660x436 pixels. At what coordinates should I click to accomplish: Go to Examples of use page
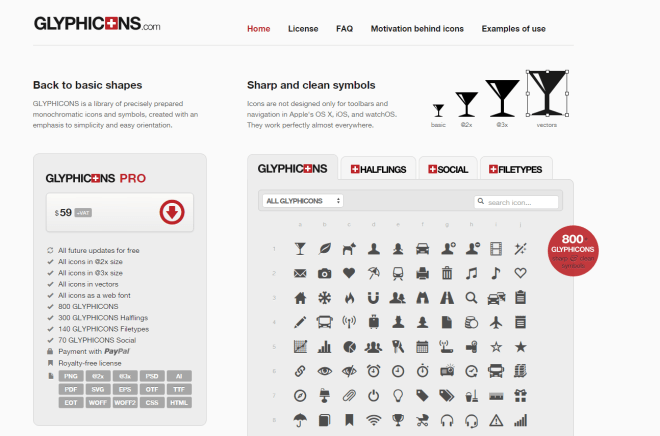tap(513, 29)
